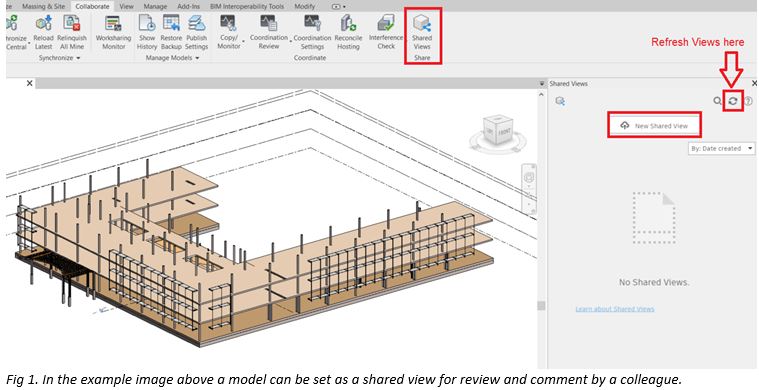This screenshot has height=390, width=759.
Task: Open the Worksharing Monitor
Action: coord(113,32)
